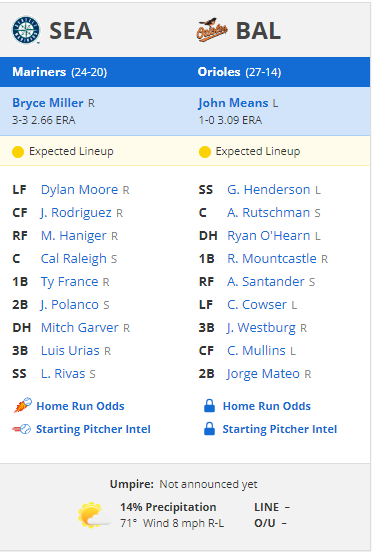Click the Mariners Starting Pitcher Intel baseball icon
The image size is (372, 552).
click(22, 429)
